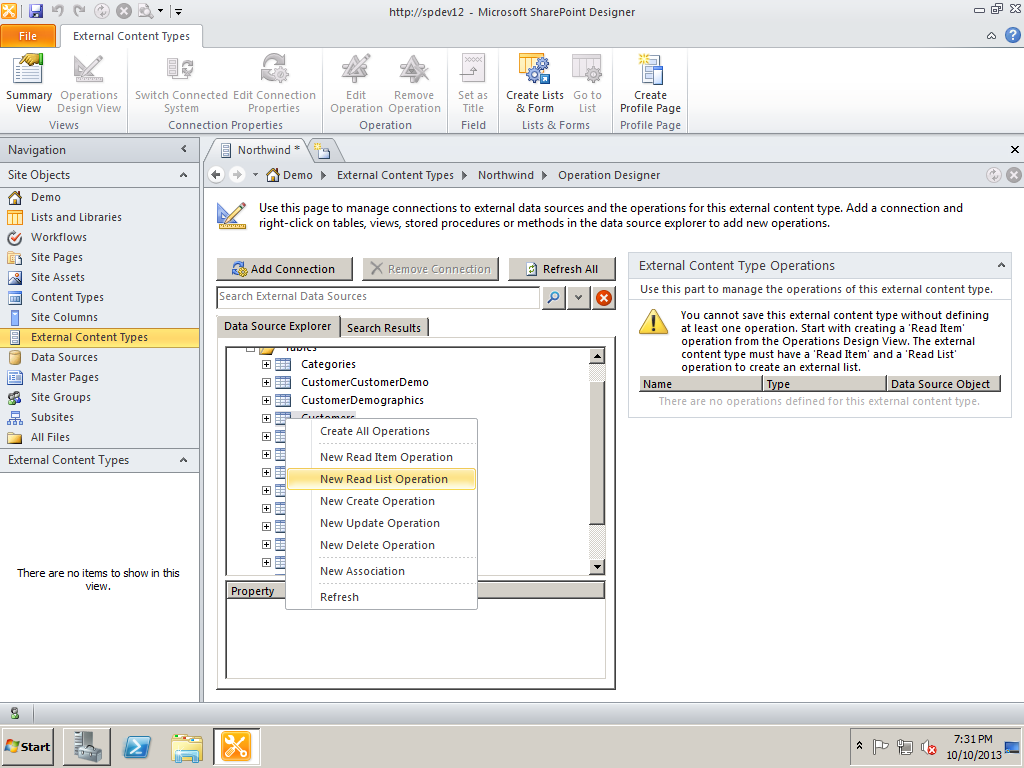Image resolution: width=1024 pixels, height=768 pixels.
Task: Collapse External Content Type Operations panel
Action: 1000,265
